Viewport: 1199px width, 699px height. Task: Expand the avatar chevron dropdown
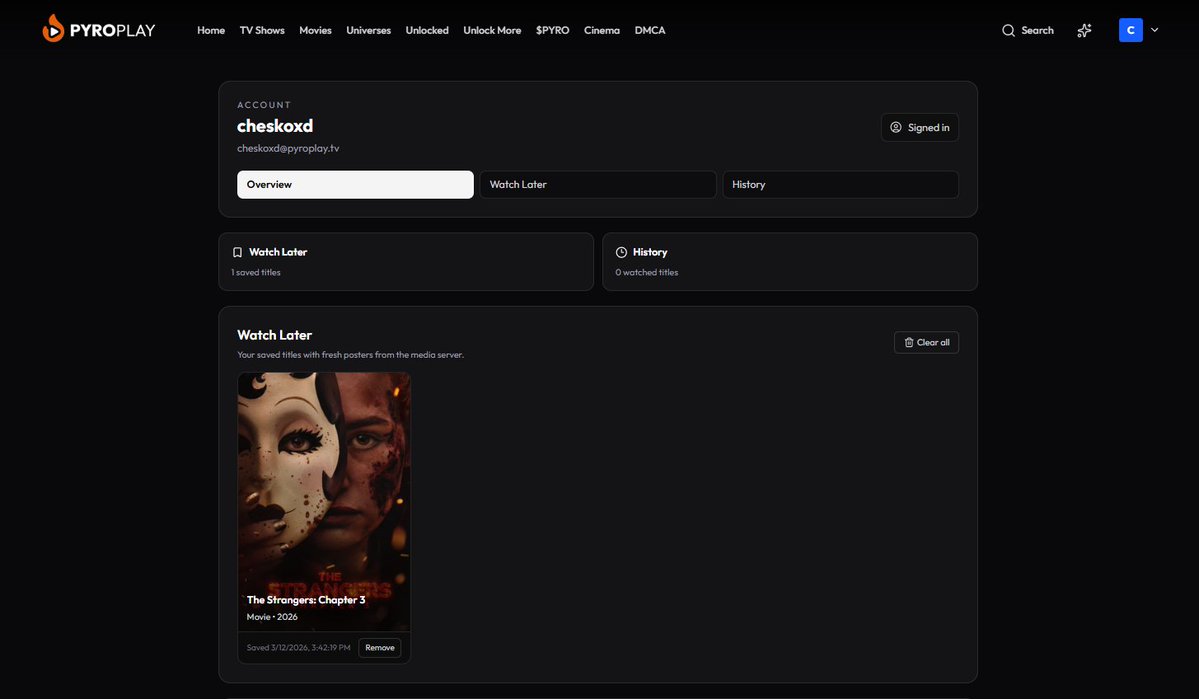pos(1154,29)
